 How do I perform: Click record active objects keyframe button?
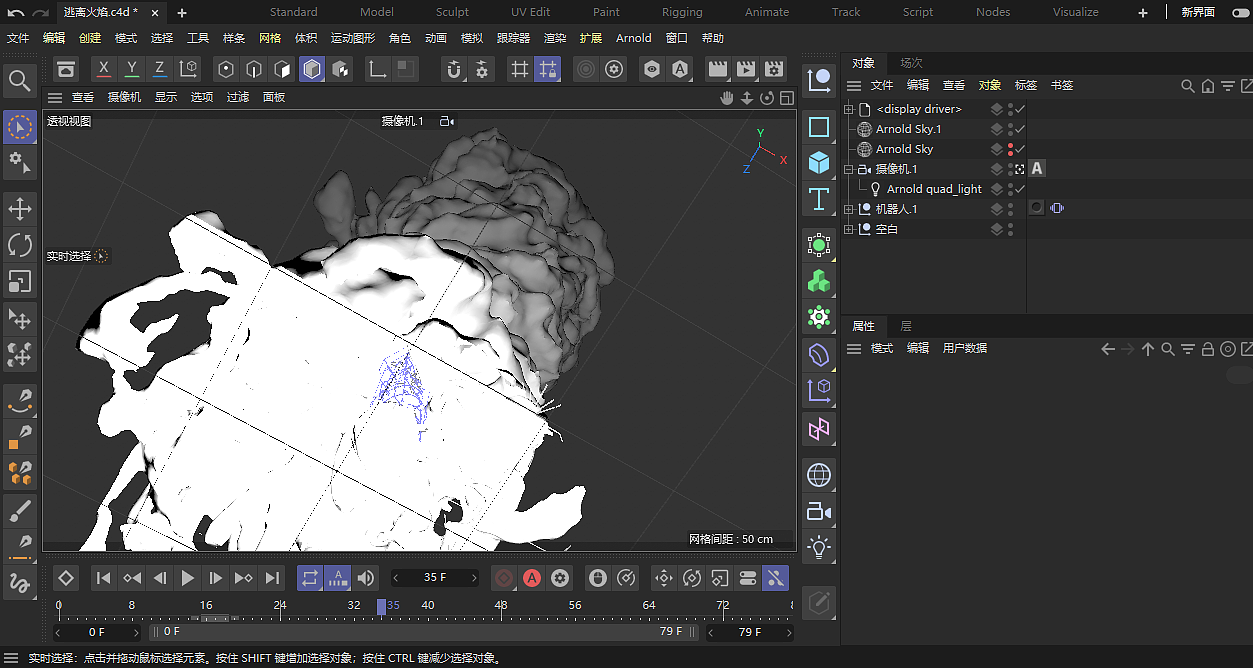504,578
